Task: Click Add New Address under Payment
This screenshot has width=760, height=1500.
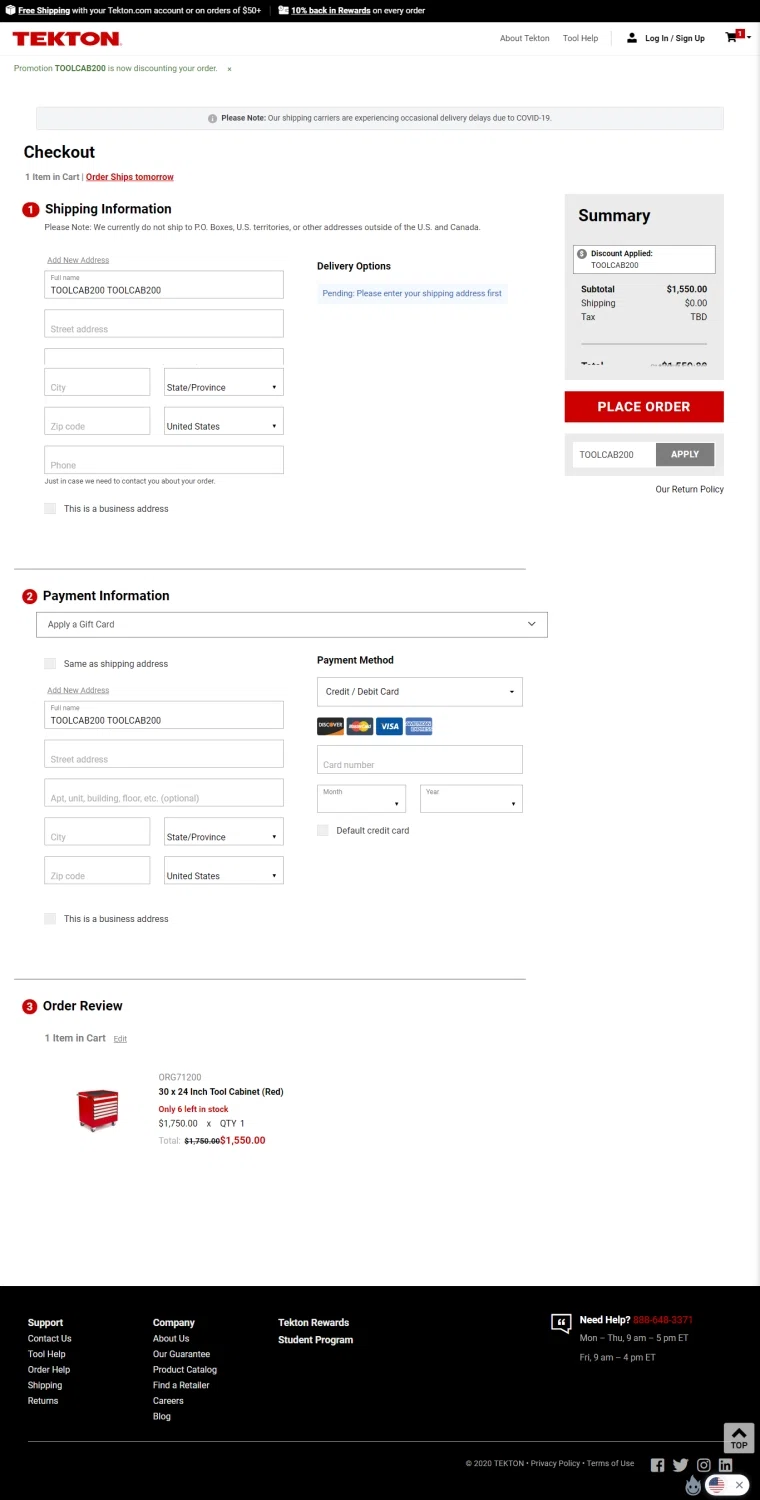Action: click(78, 690)
